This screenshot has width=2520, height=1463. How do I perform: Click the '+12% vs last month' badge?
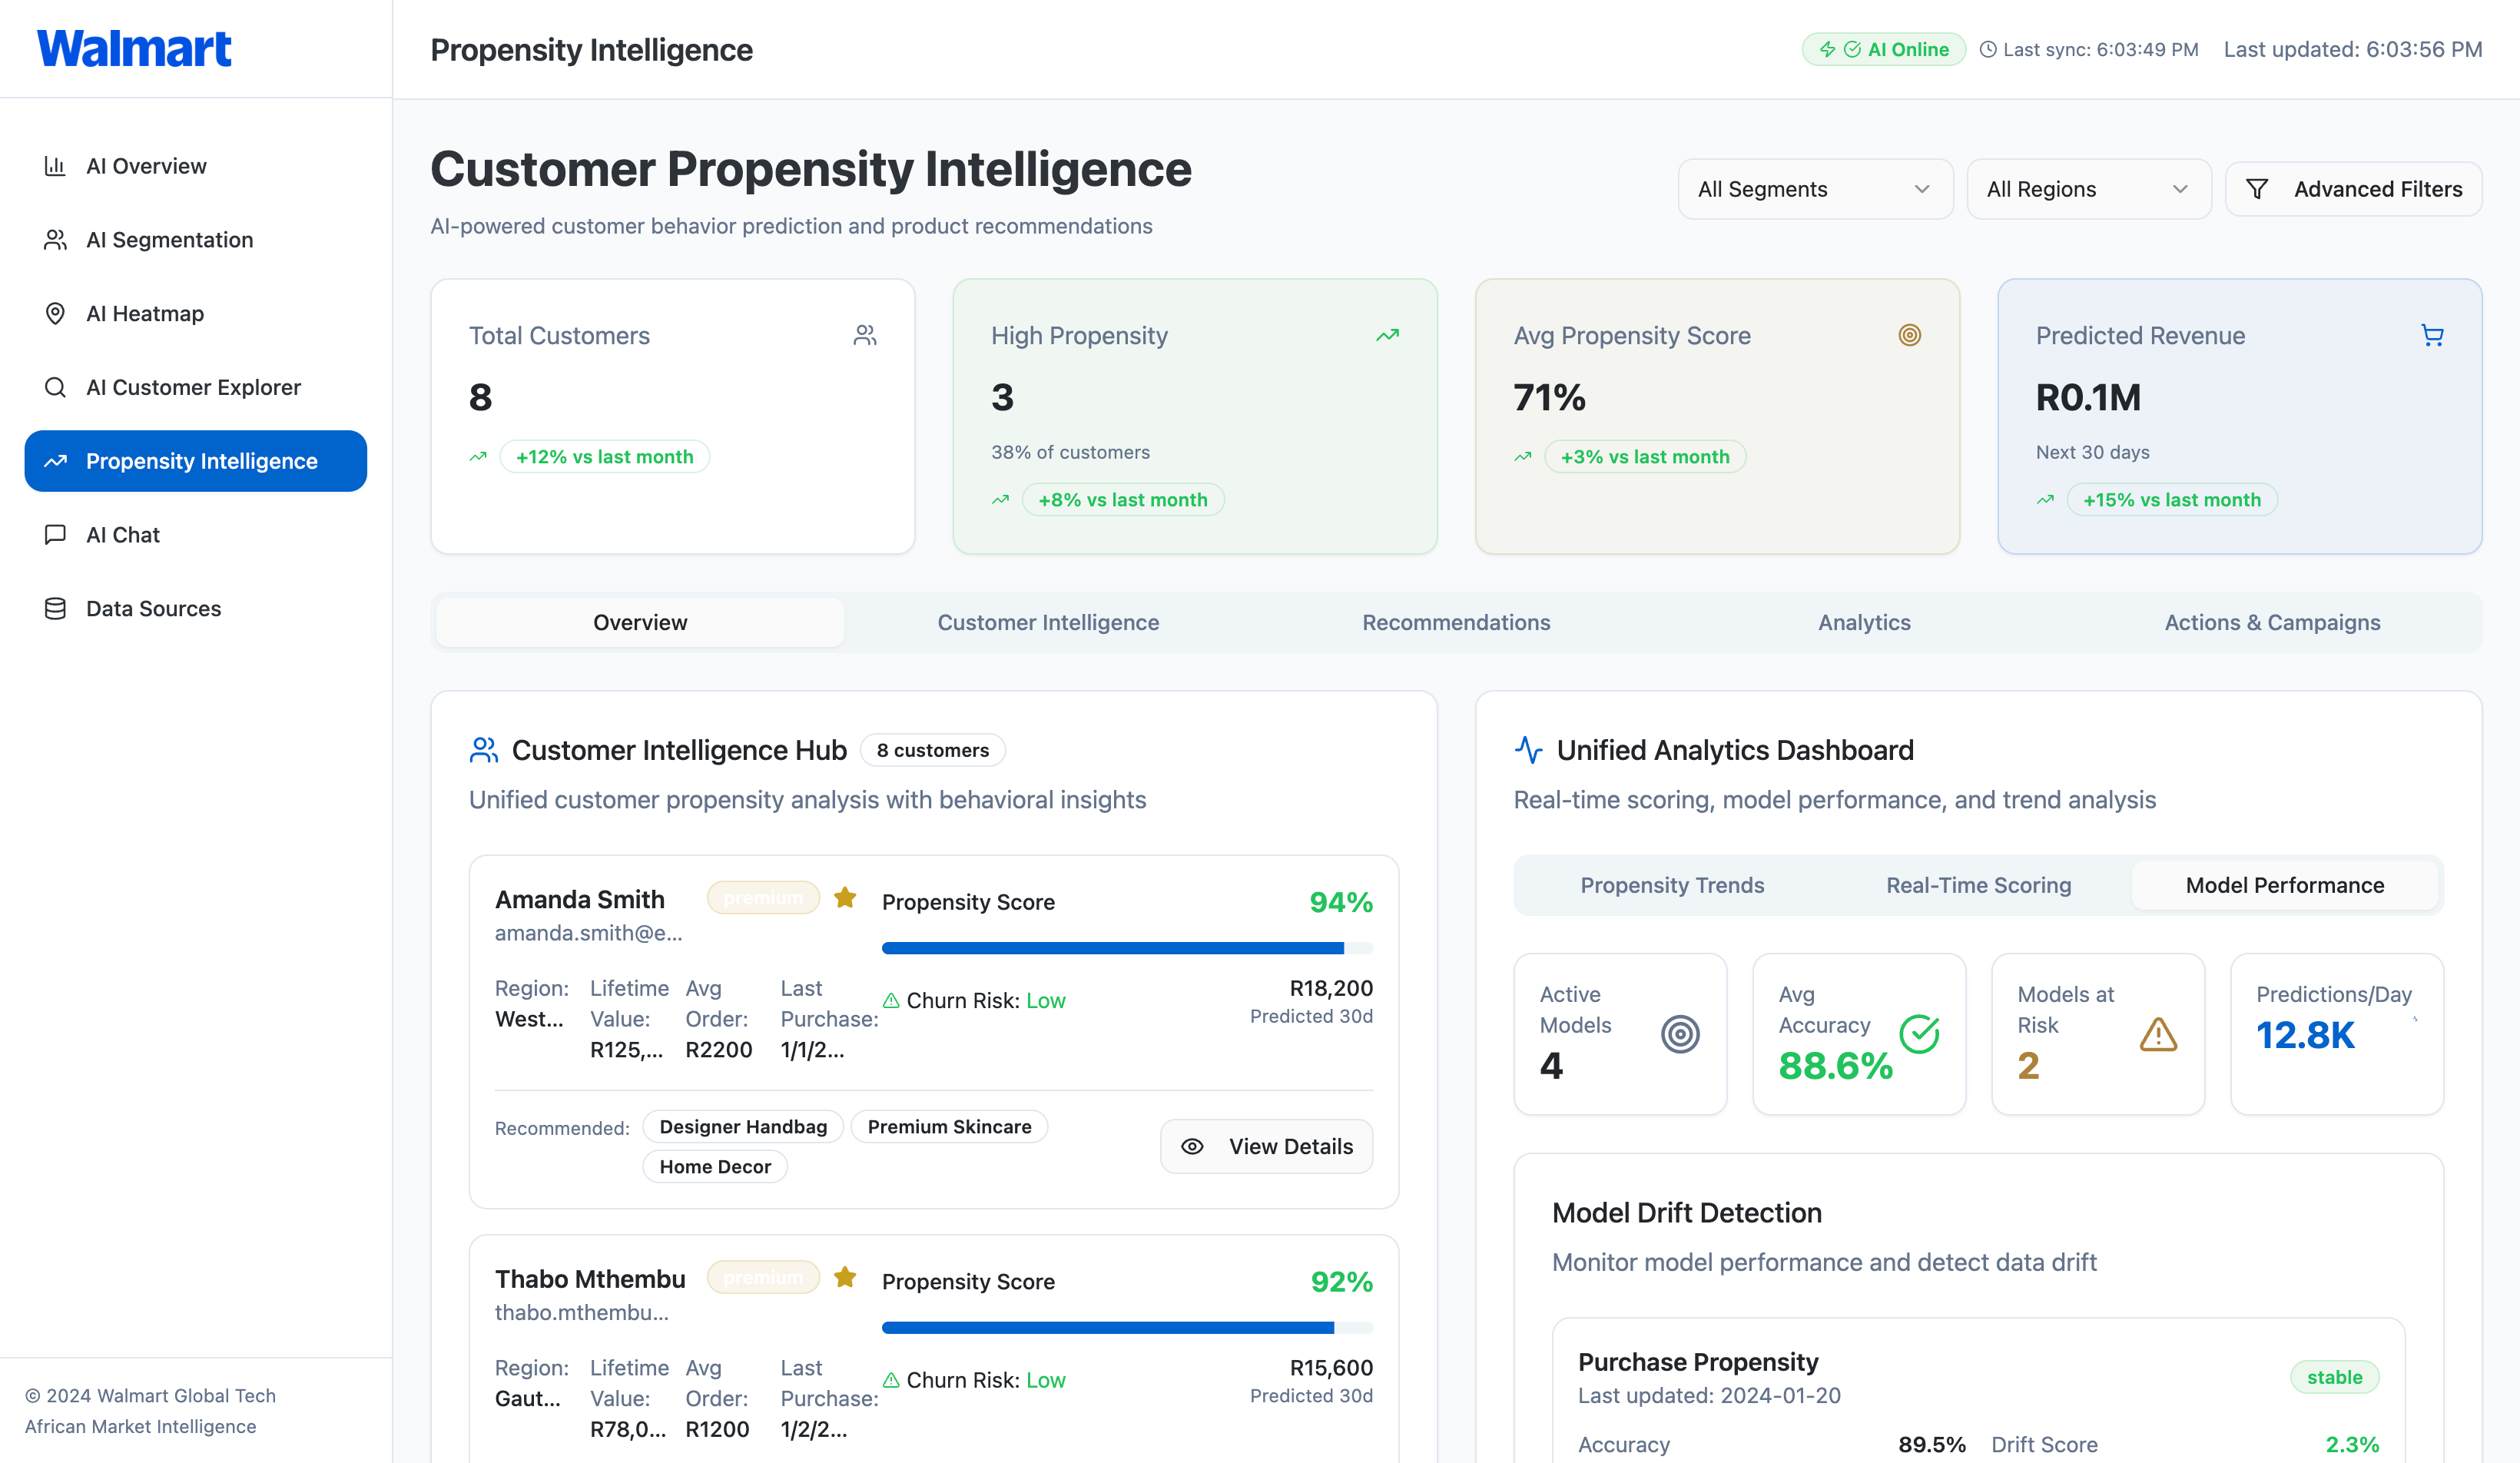(x=604, y=456)
